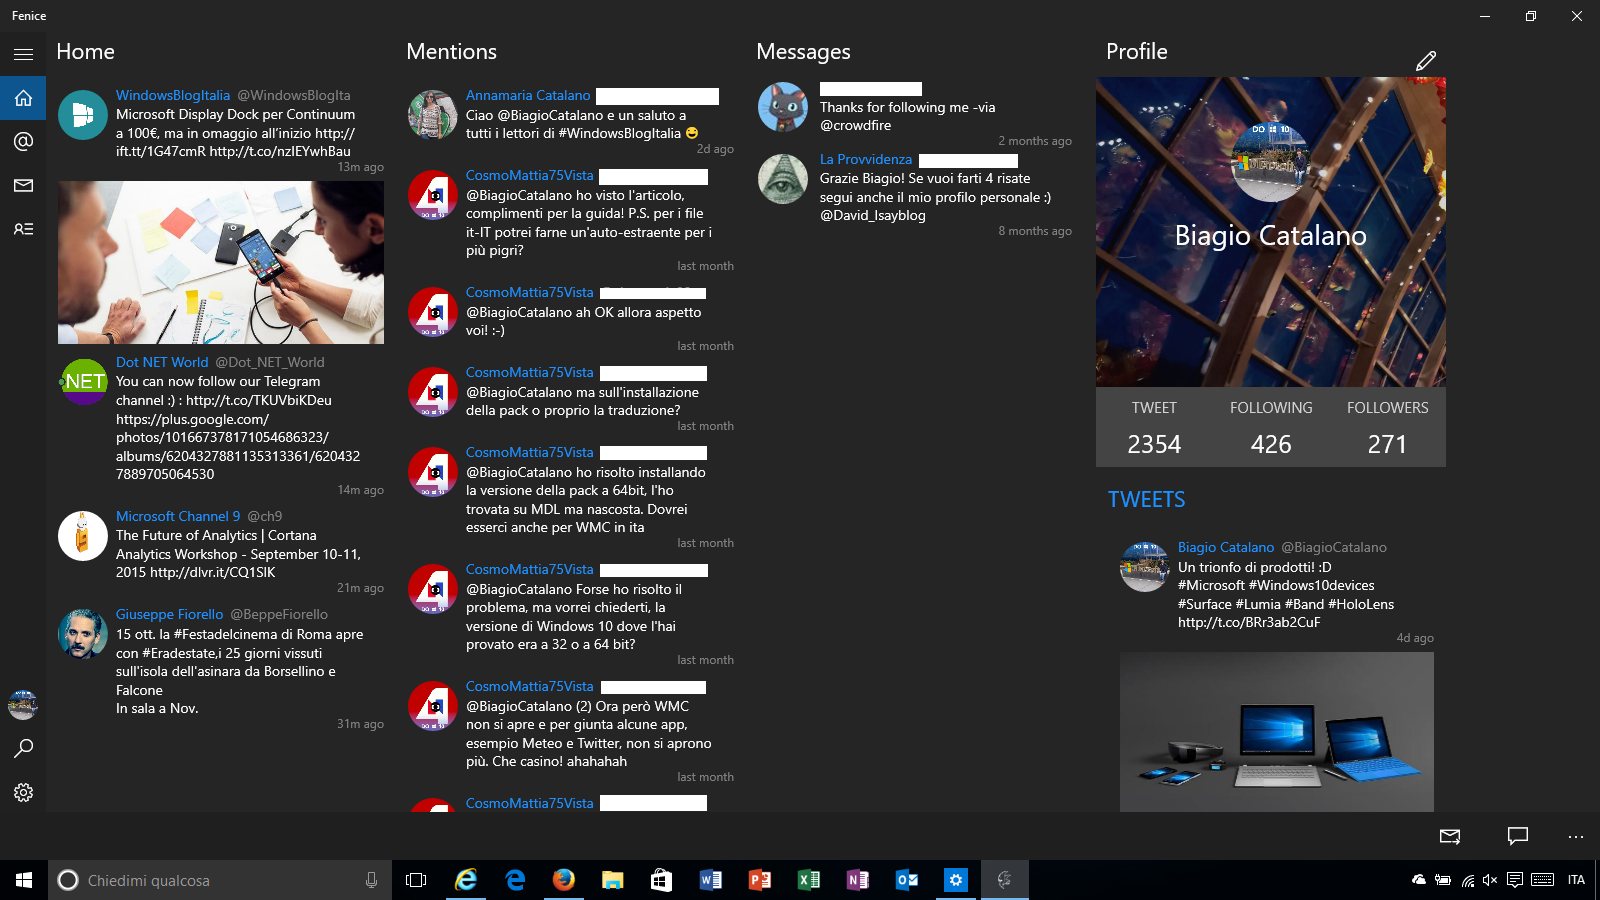Click the Cortana search box
Image resolution: width=1600 pixels, height=900 pixels.
tap(220, 880)
